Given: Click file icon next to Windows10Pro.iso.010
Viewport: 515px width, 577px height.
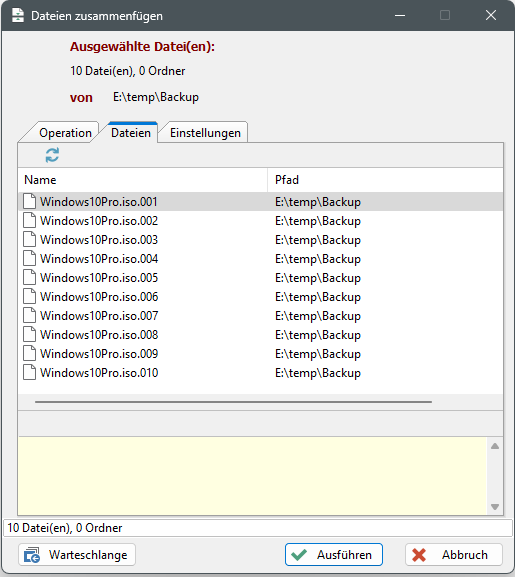Looking at the screenshot, I should tap(29, 372).
